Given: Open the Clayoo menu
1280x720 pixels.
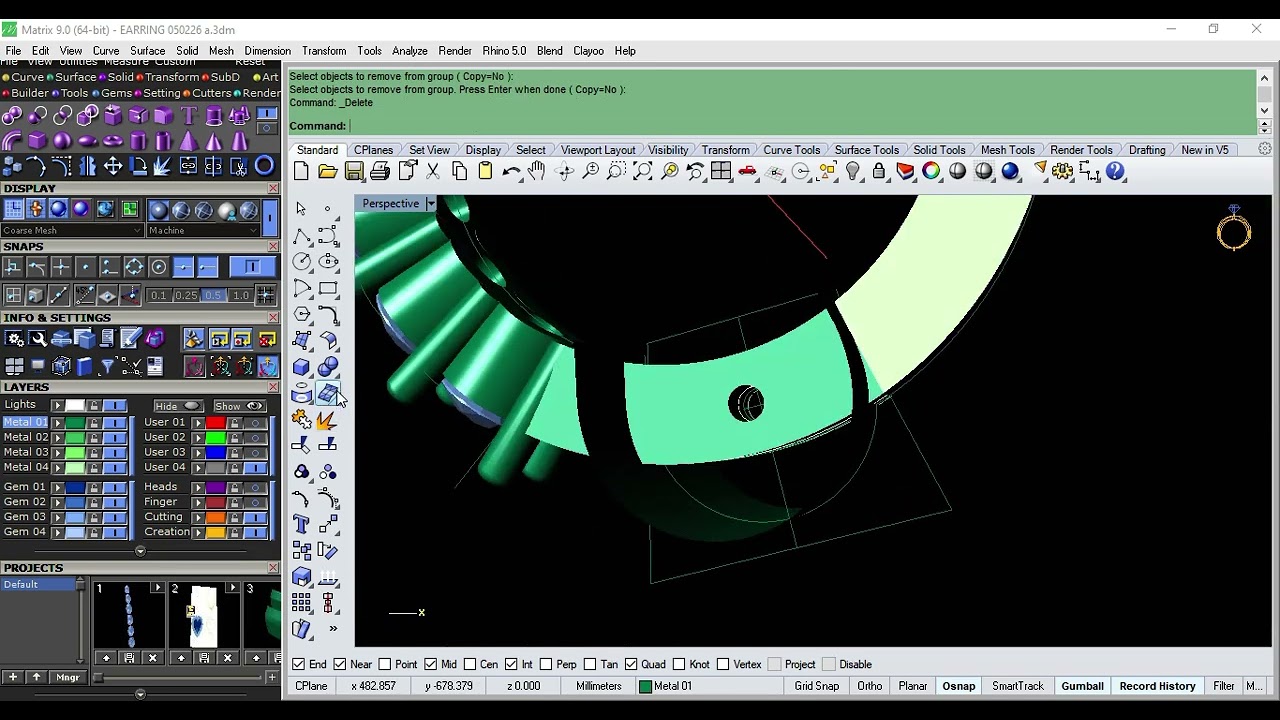Looking at the screenshot, I should tap(588, 51).
